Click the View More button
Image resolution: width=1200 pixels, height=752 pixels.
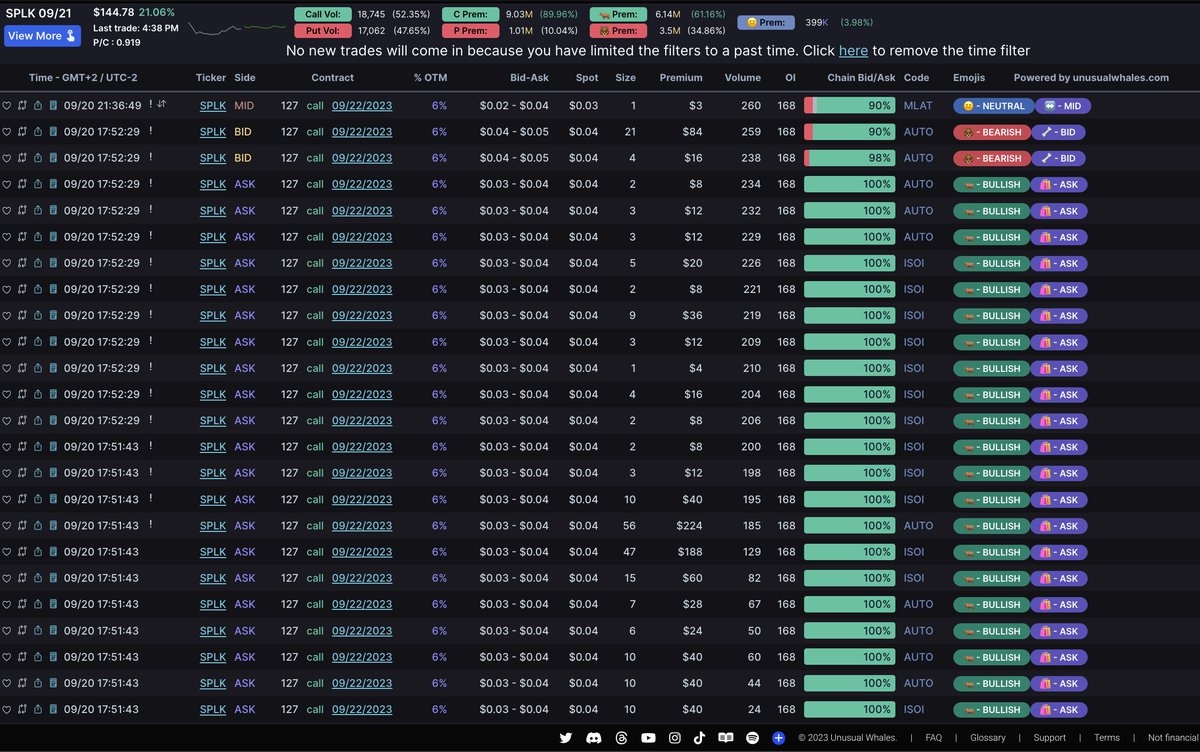42,36
